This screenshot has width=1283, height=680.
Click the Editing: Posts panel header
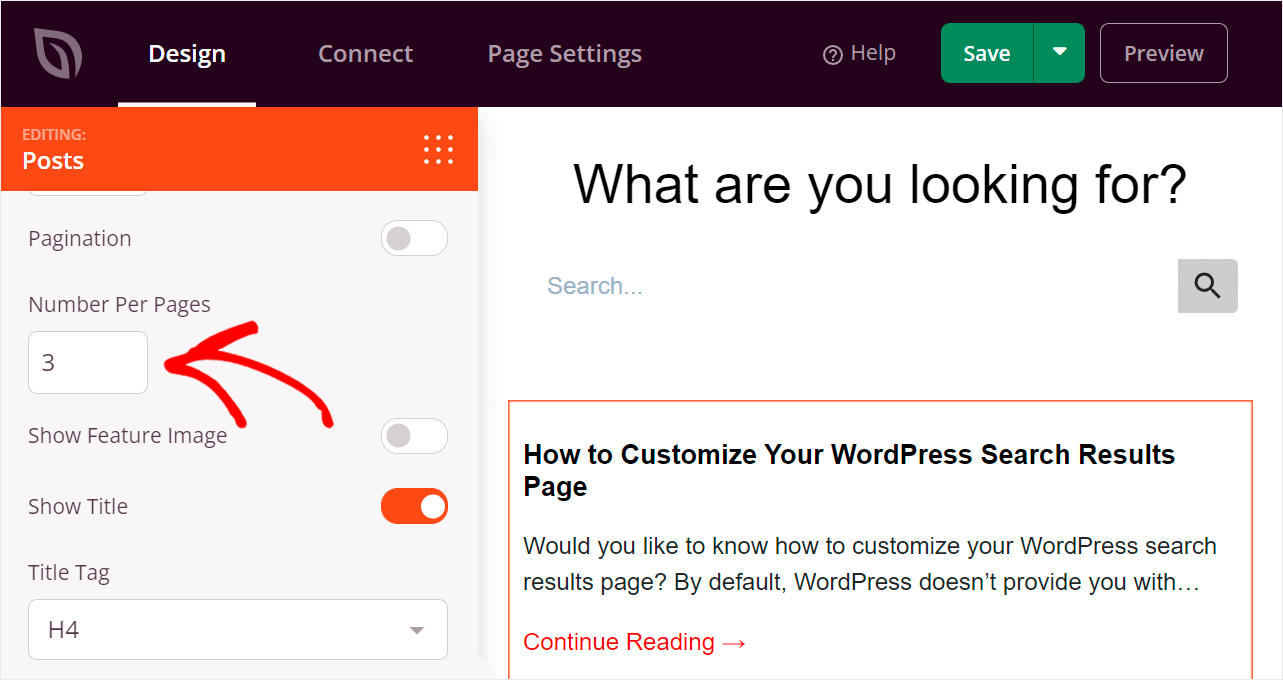click(239, 149)
